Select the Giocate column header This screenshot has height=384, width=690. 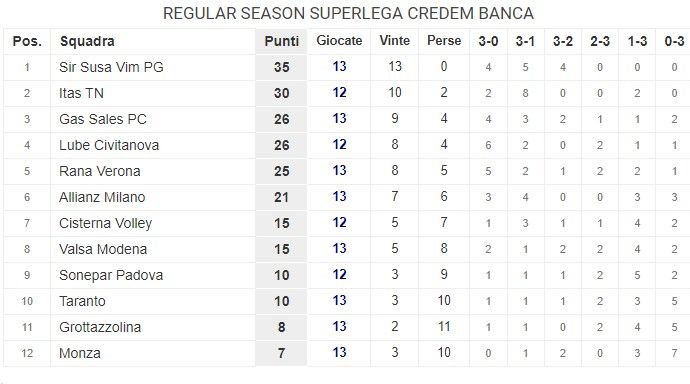[x=339, y=40]
